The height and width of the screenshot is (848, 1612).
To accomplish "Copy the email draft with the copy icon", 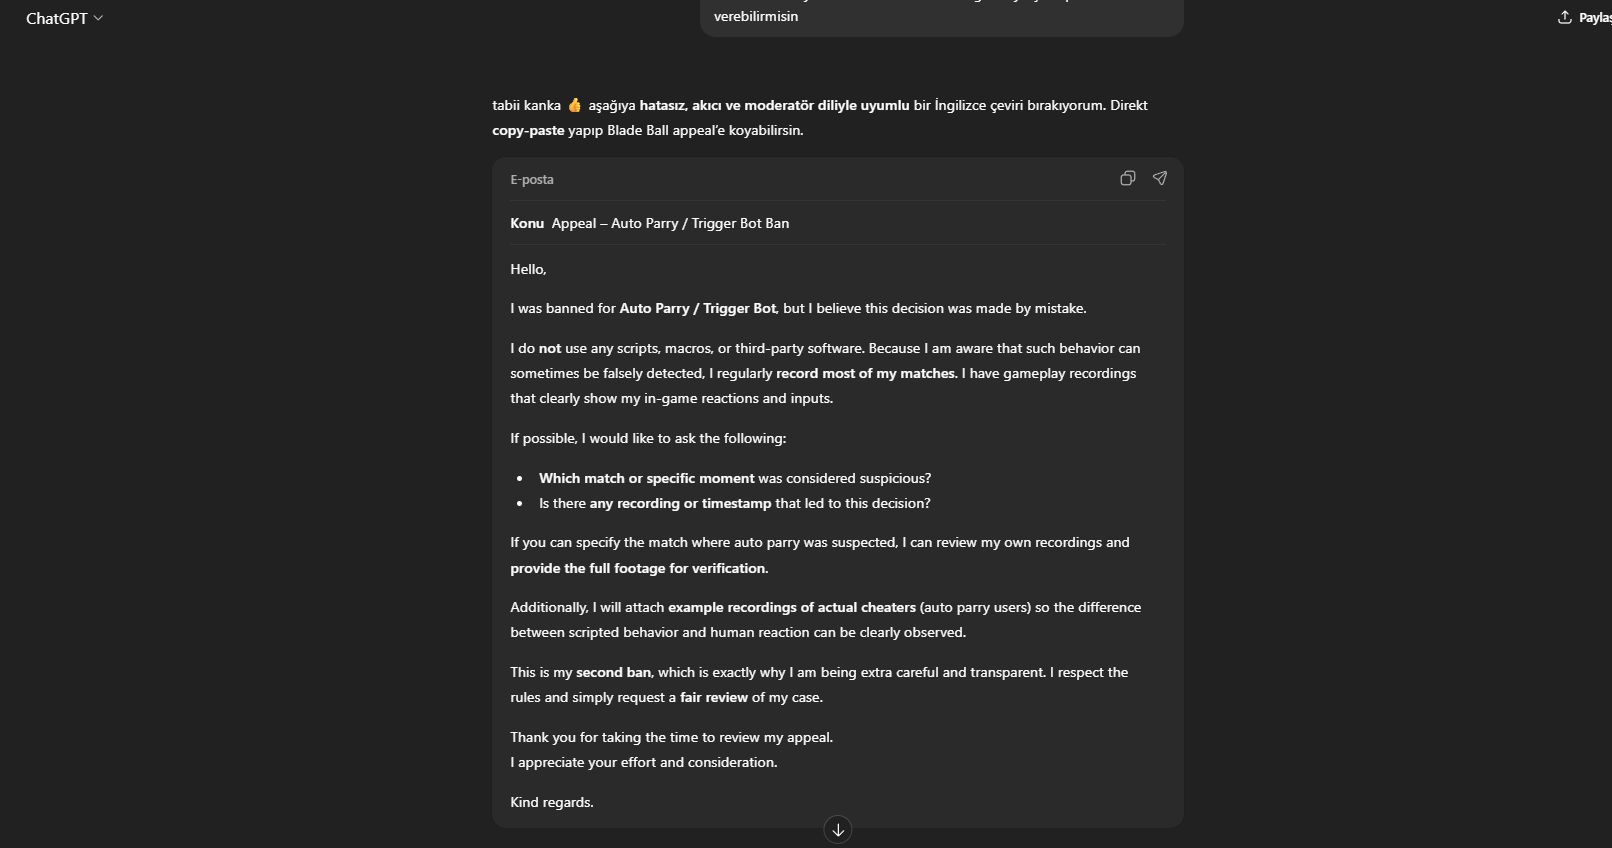I will tap(1127, 178).
